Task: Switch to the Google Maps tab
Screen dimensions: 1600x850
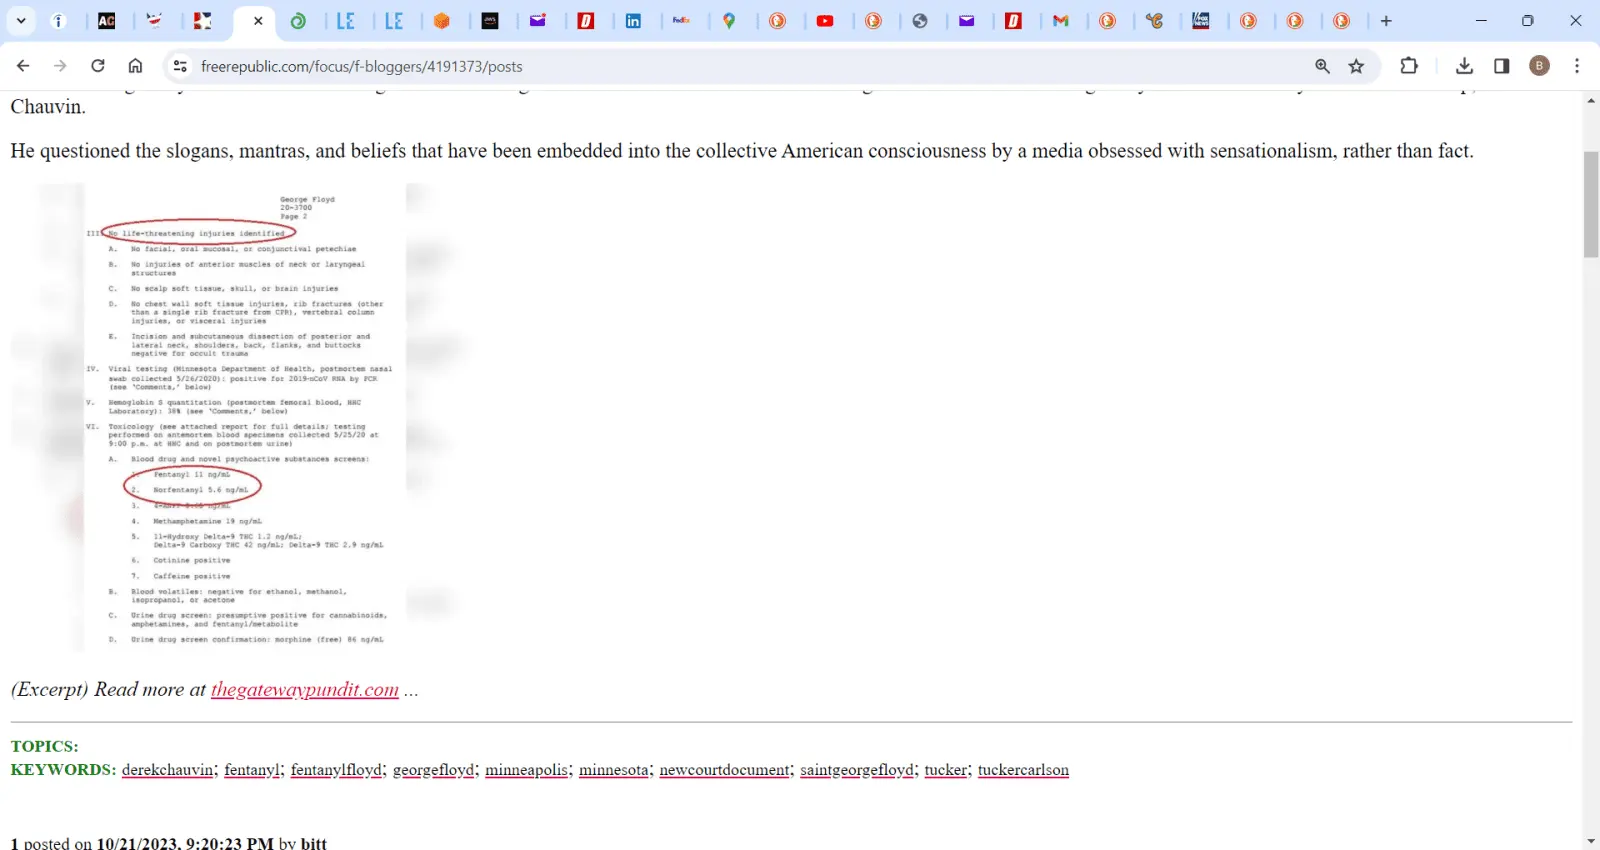Action: pyautogui.click(x=729, y=21)
